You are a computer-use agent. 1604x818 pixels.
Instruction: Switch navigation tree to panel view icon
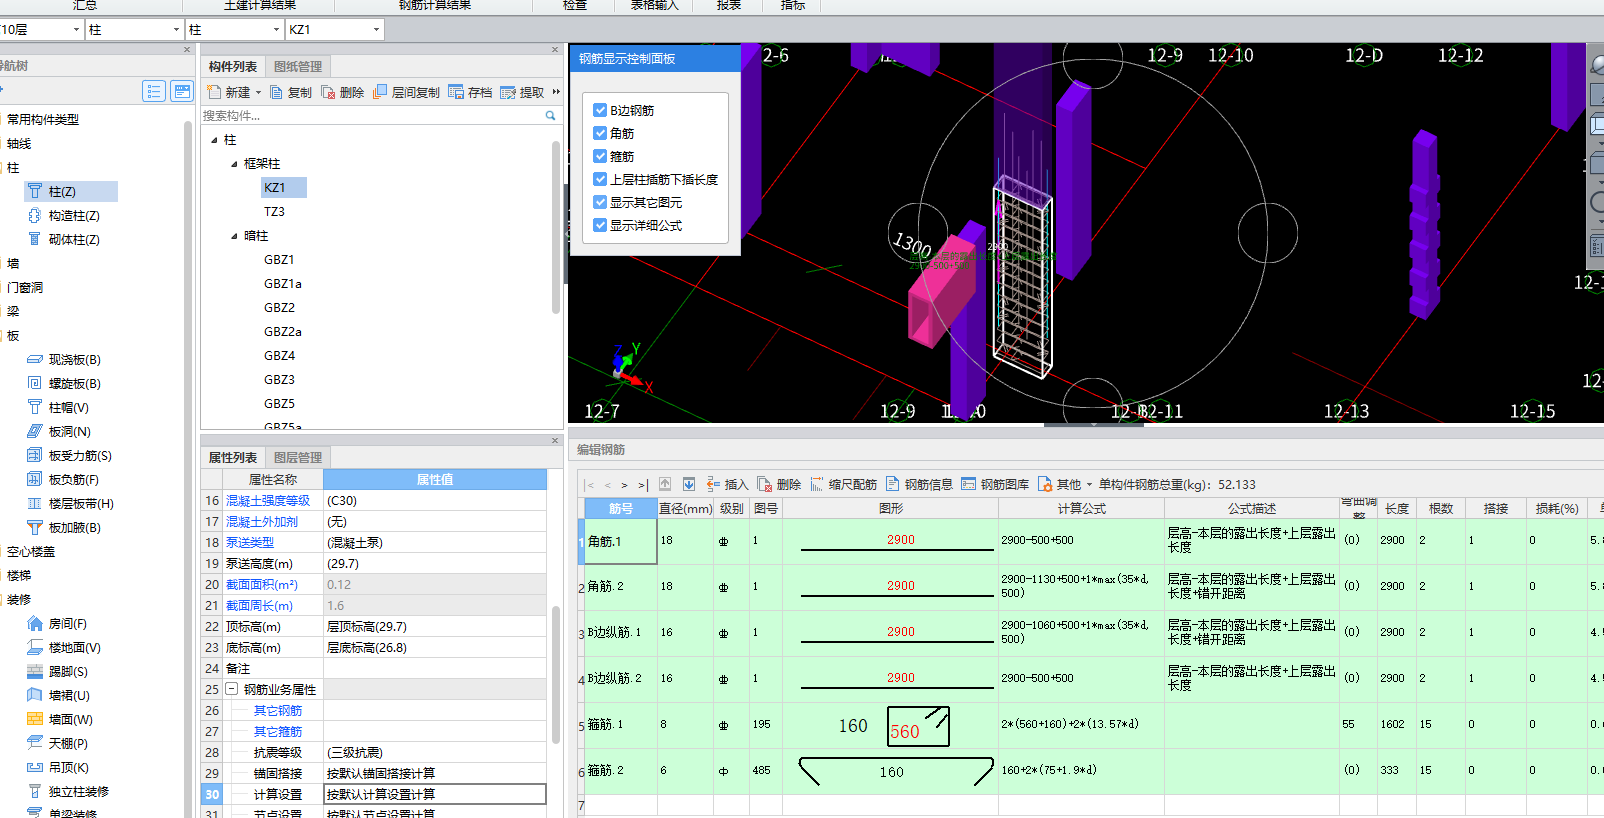tap(182, 91)
